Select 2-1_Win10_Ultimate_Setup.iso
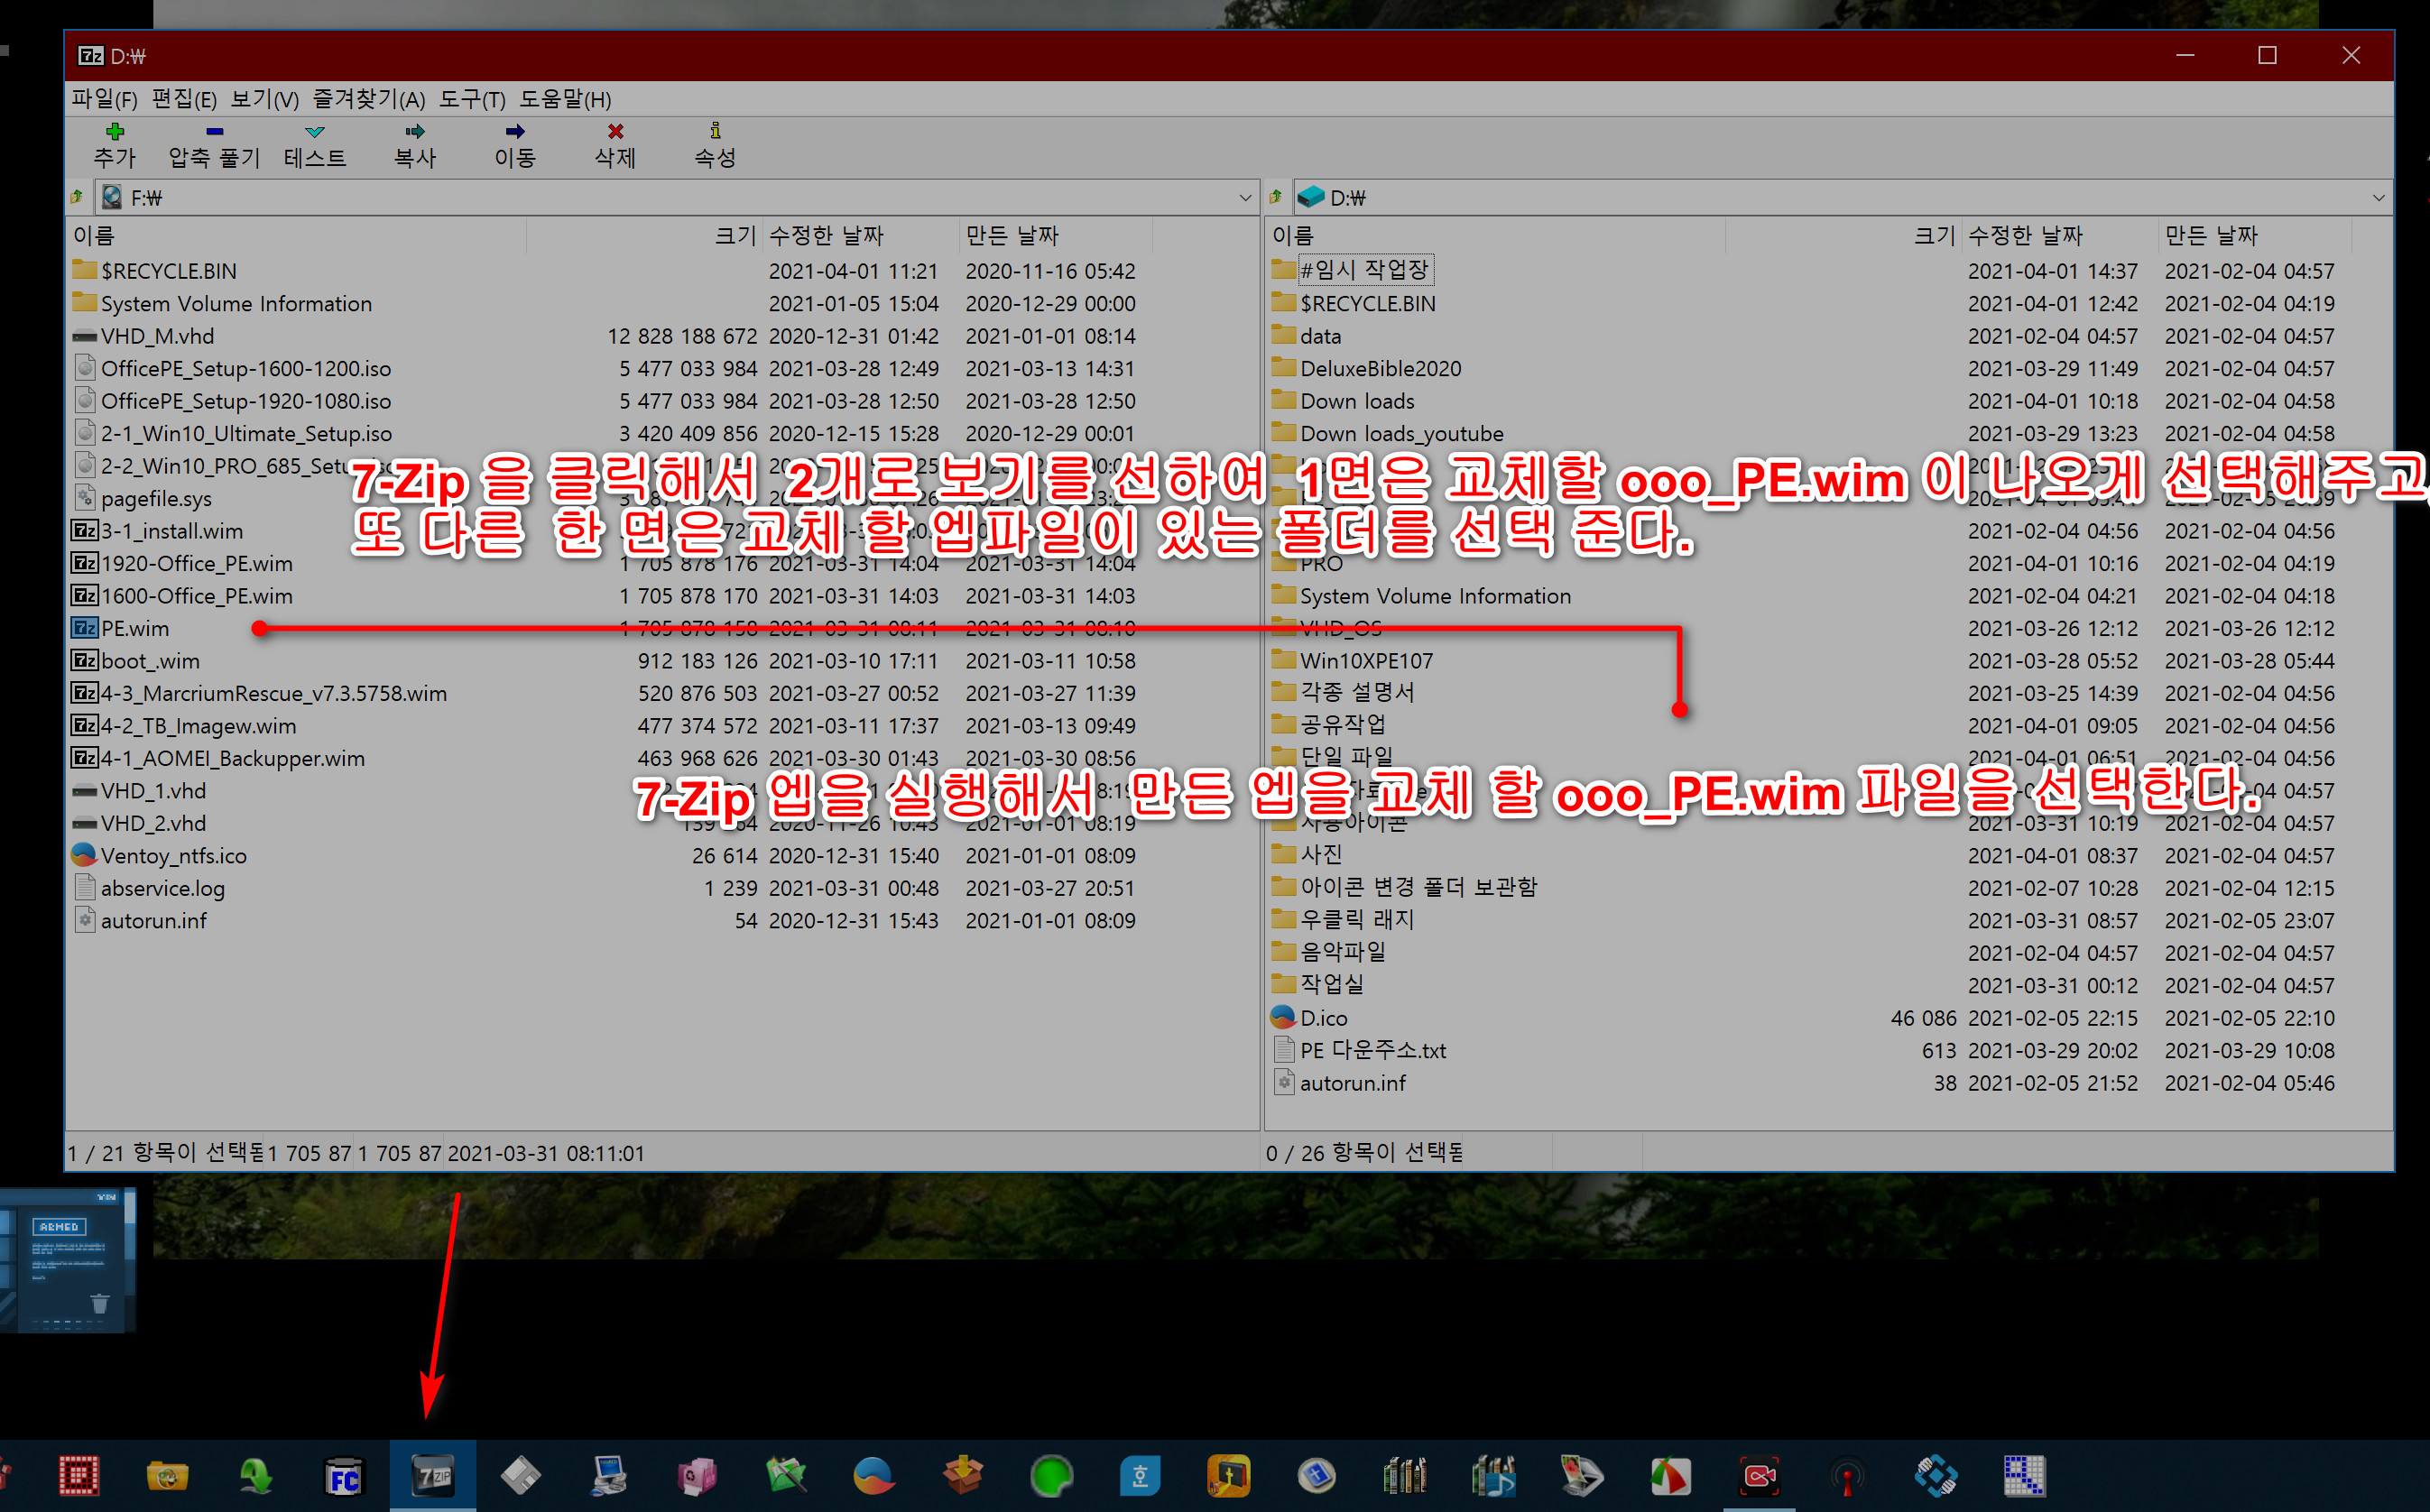The width and height of the screenshot is (2430, 1512). (x=246, y=433)
